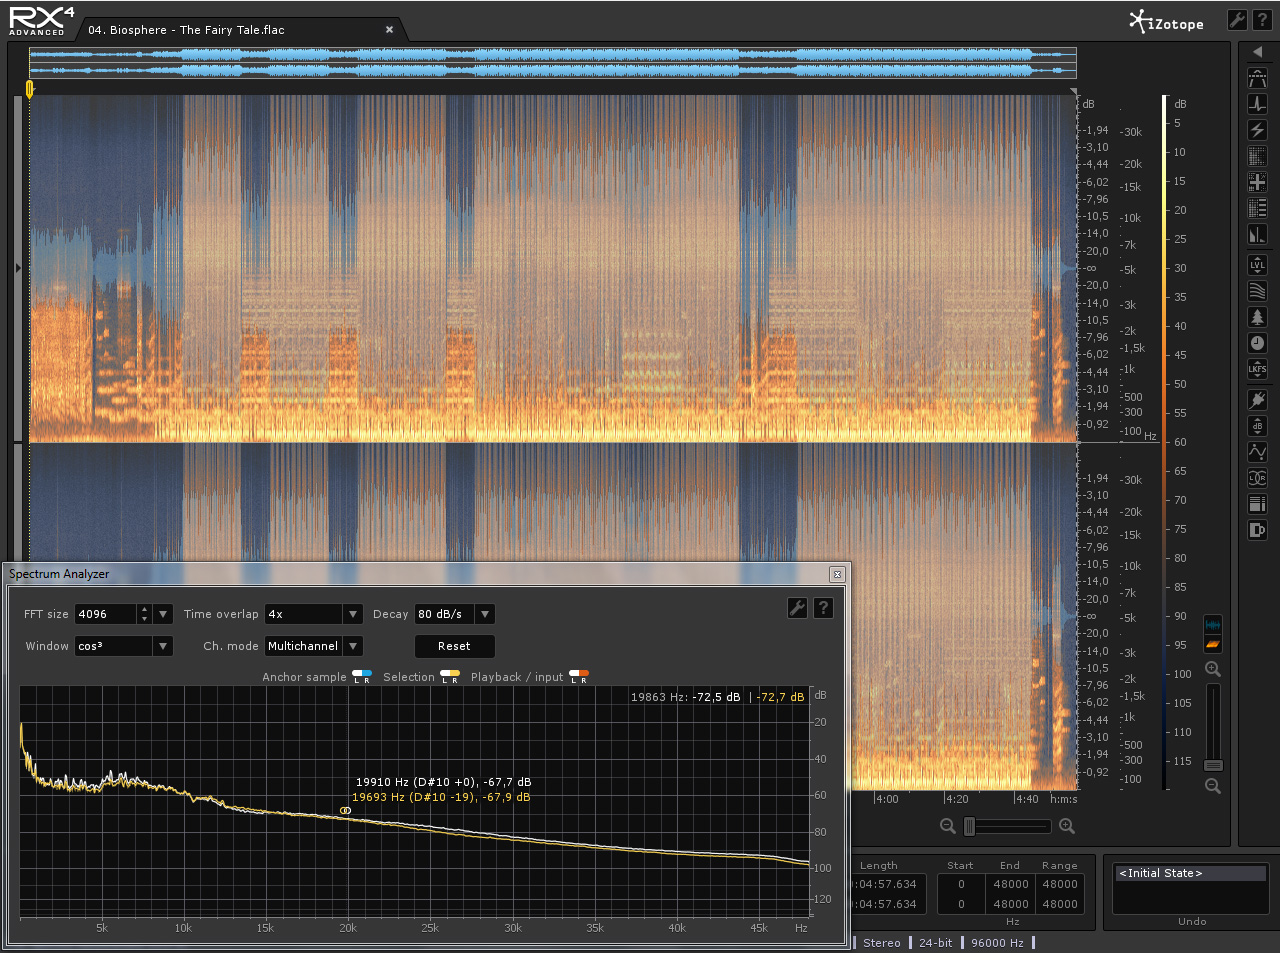Open the Ambience Match tree module
The image size is (1280, 953).
coord(1257,317)
